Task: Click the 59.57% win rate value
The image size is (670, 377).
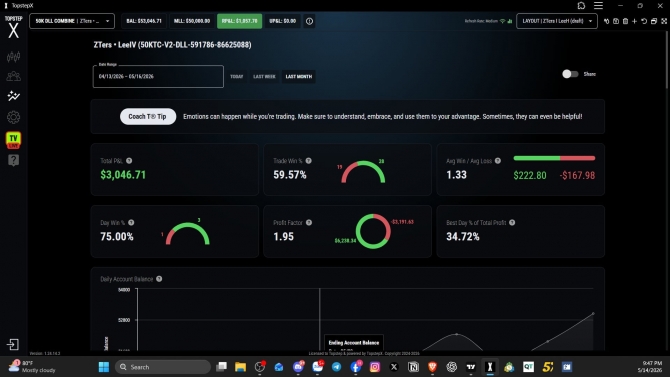Action: click(x=290, y=175)
